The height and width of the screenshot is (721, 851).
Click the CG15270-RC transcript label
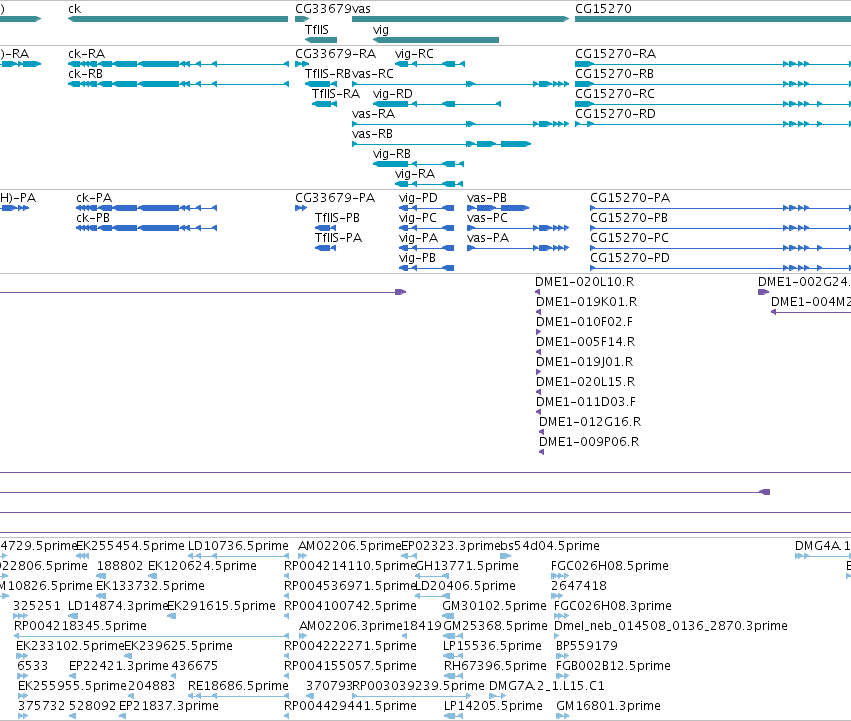pos(615,94)
